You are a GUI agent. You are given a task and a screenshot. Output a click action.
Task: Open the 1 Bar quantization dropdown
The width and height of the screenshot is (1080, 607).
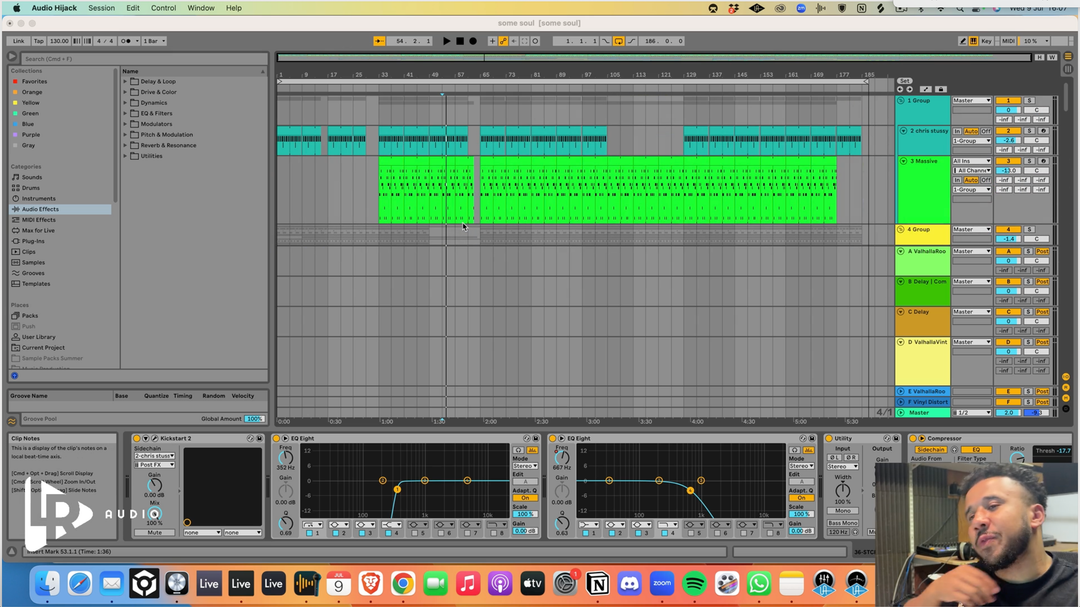[154, 41]
